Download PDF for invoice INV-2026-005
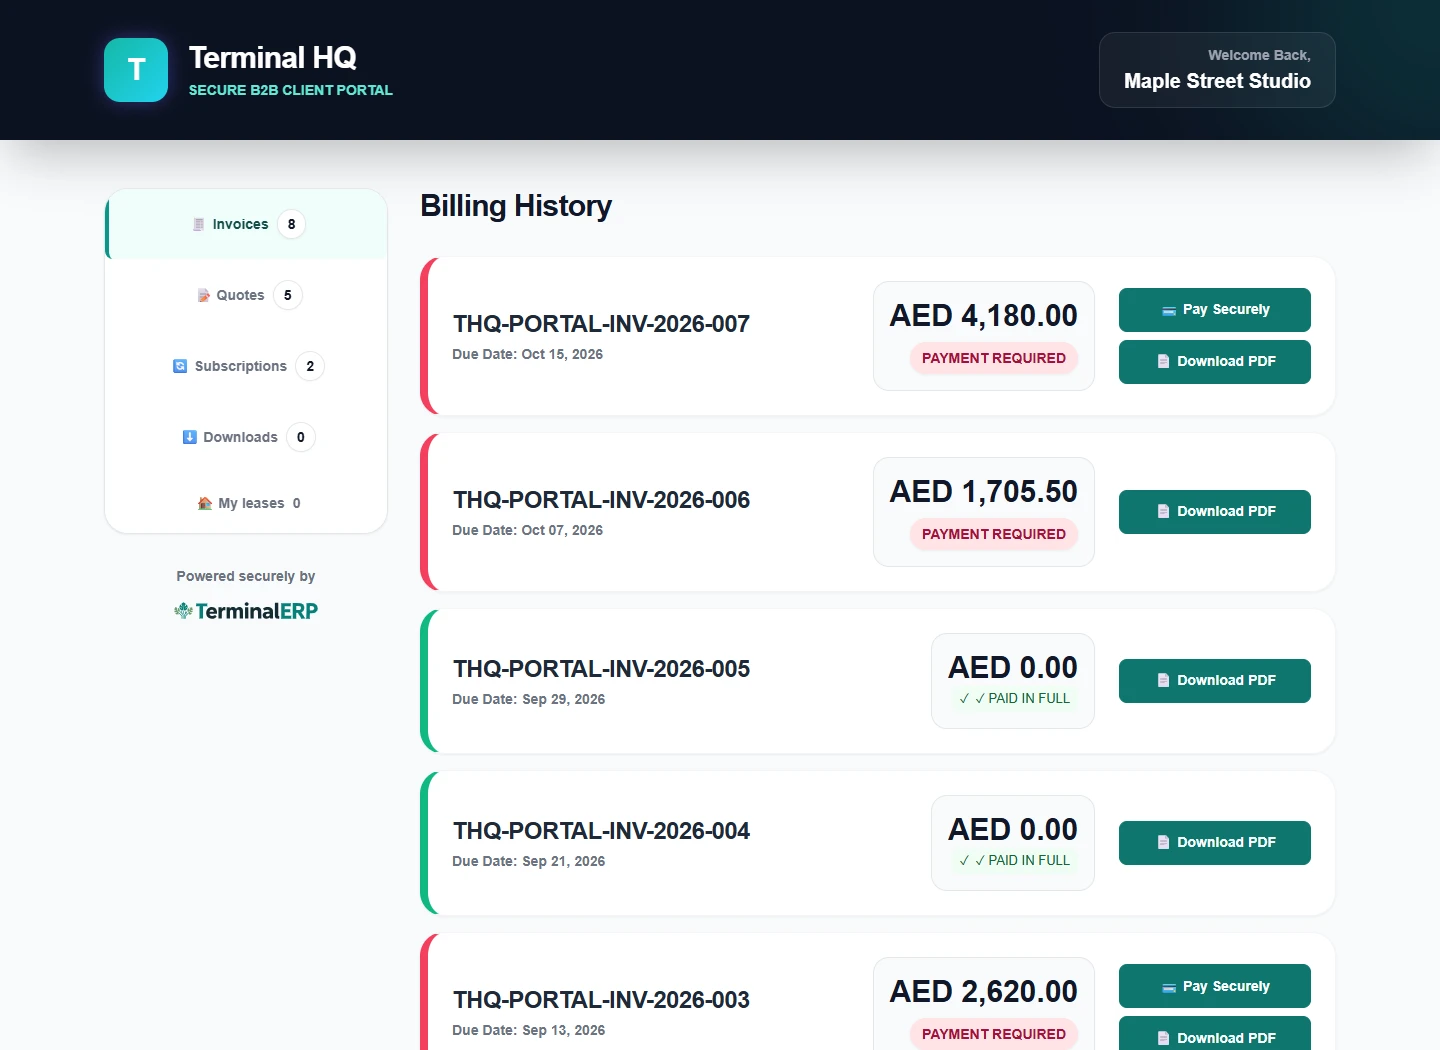The image size is (1440, 1050). click(1215, 681)
